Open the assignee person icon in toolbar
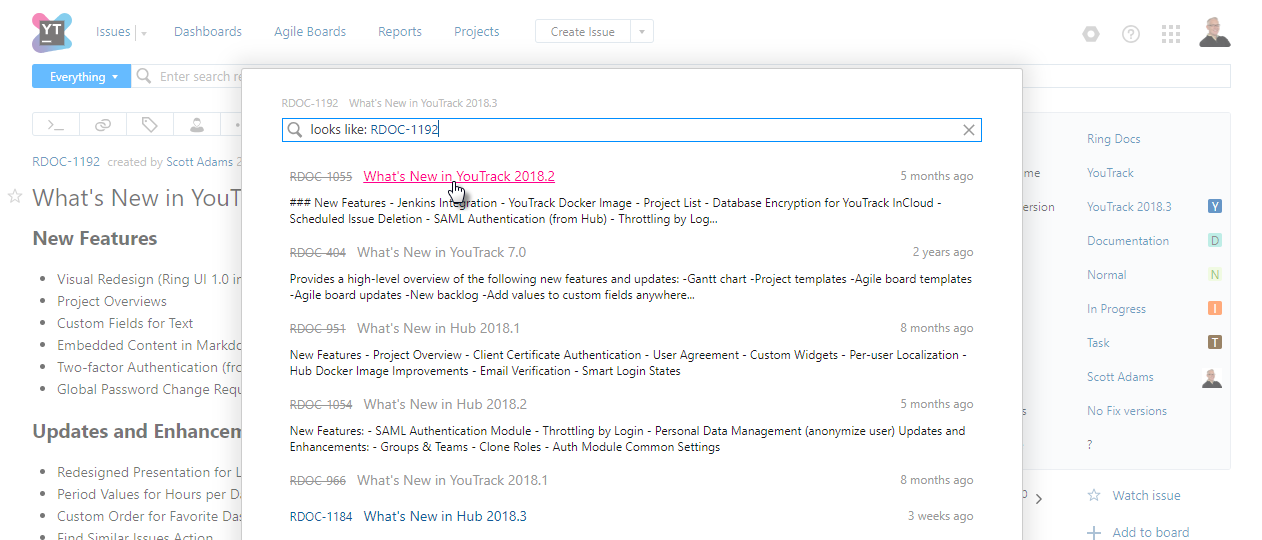Viewport: 1262px width, 540px height. tap(196, 125)
